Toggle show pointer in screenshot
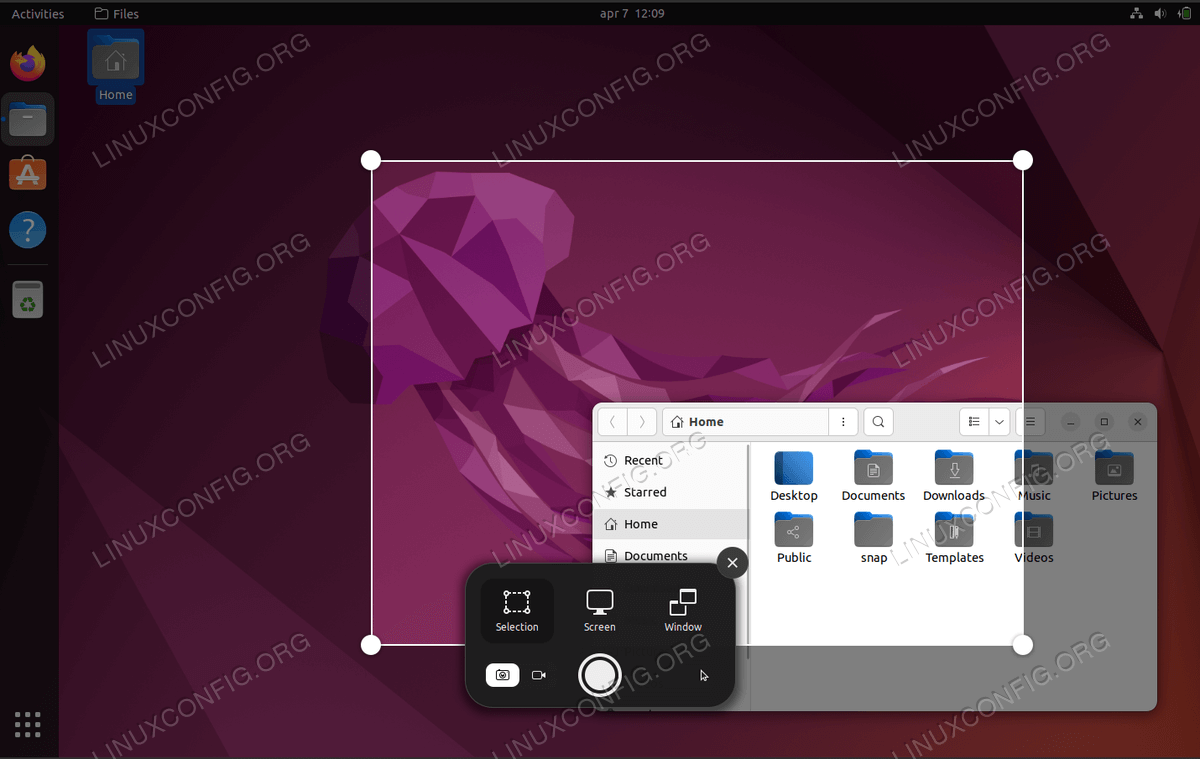The image size is (1200, 759). (x=704, y=676)
